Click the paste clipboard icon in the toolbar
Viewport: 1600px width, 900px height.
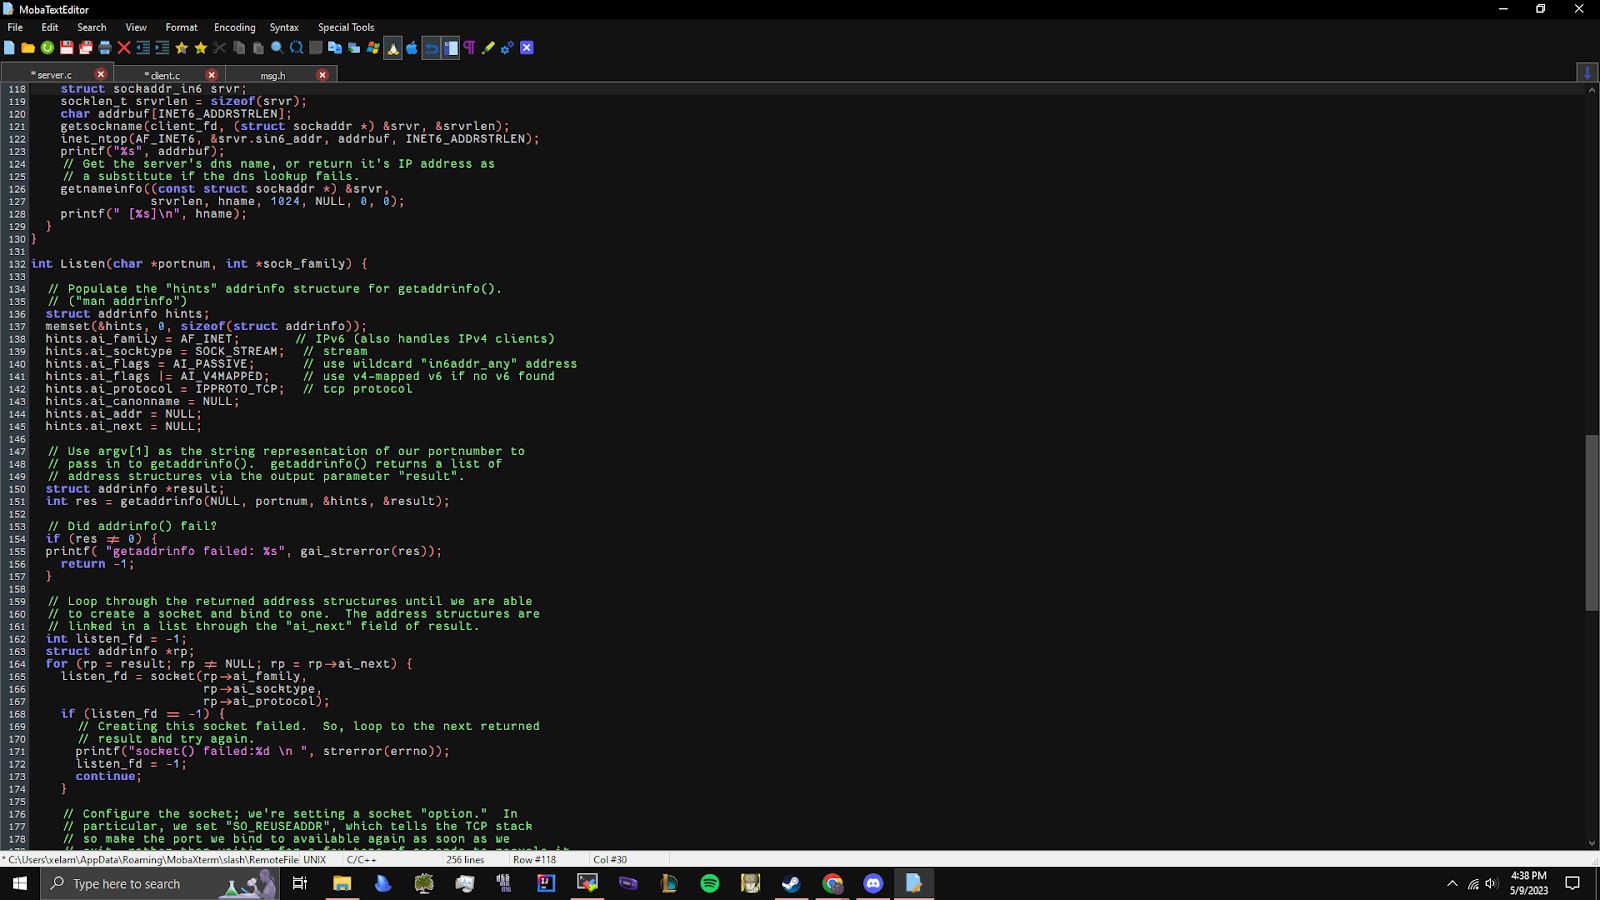pos(258,48)
